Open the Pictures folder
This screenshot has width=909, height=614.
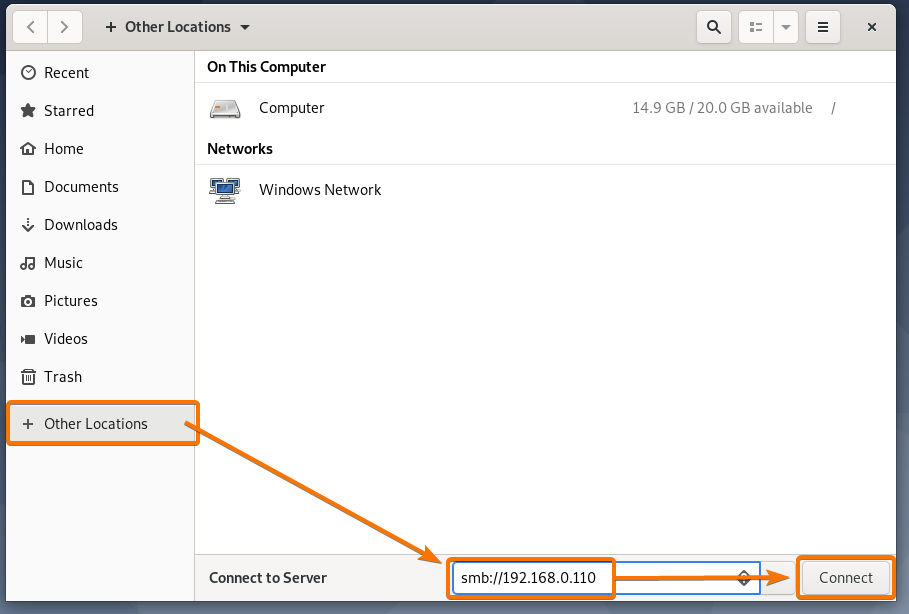pos(70,301)
